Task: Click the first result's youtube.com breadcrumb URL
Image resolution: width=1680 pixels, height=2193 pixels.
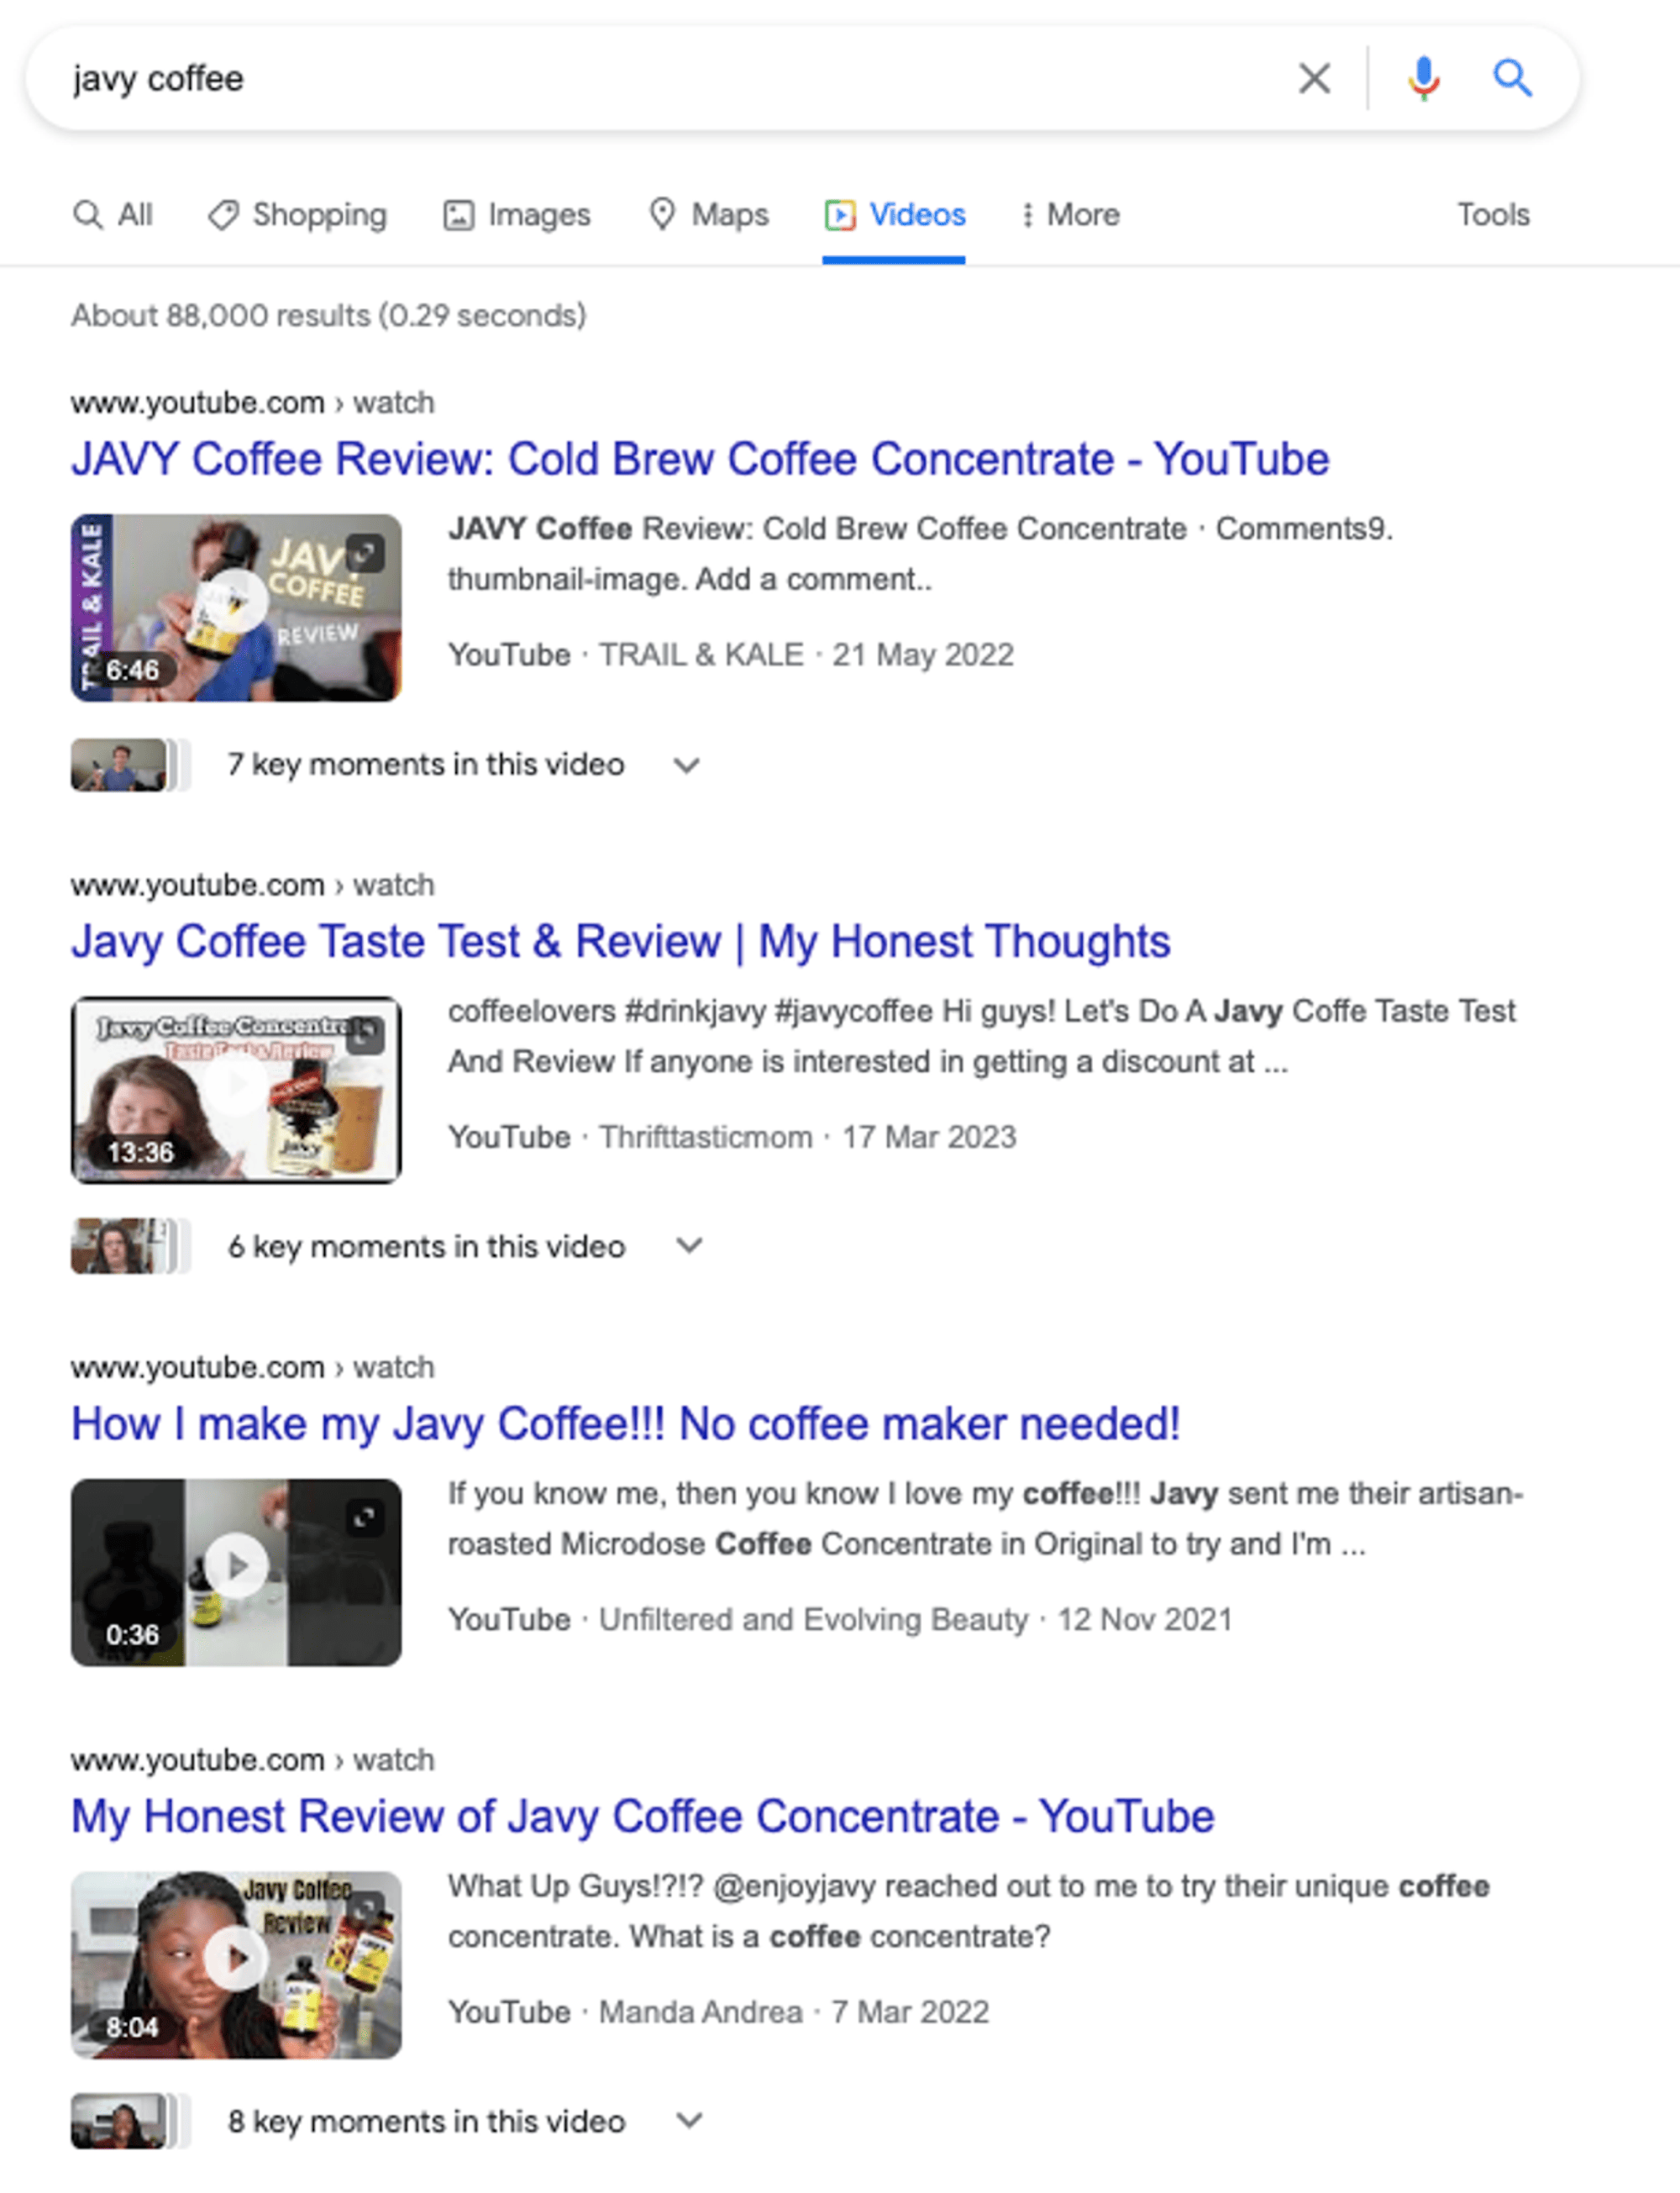Action: [252, 403]
